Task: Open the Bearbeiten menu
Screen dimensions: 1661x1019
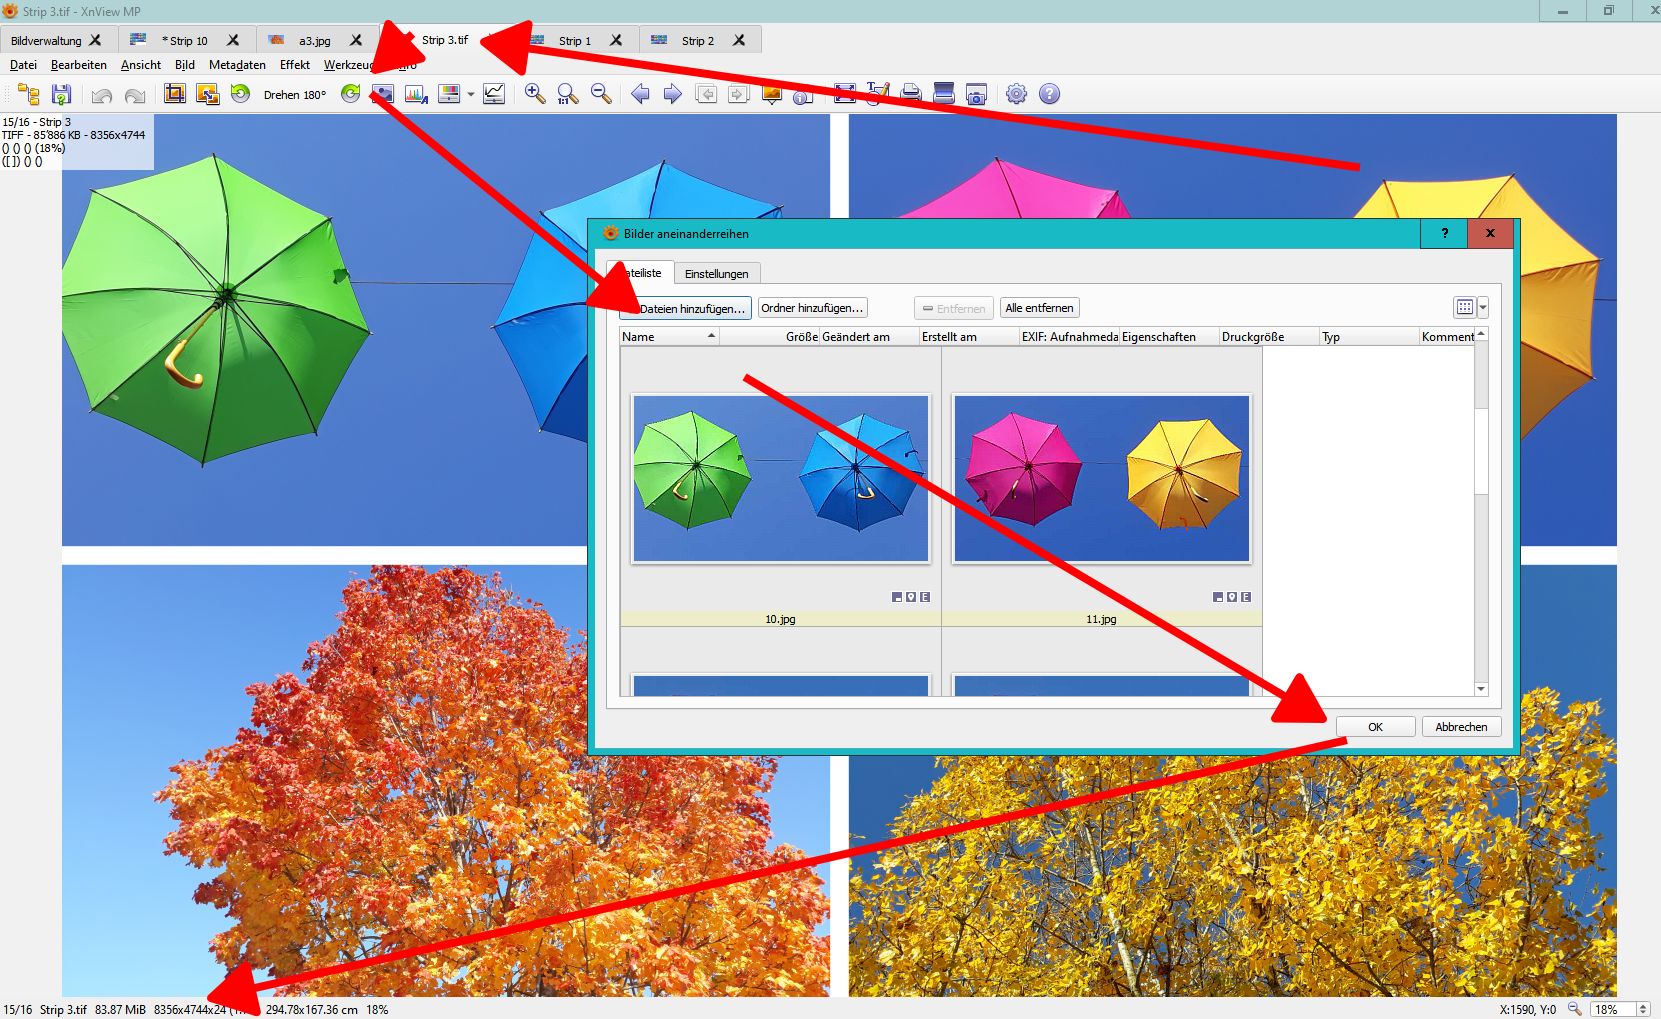Action: pos(79,65)
